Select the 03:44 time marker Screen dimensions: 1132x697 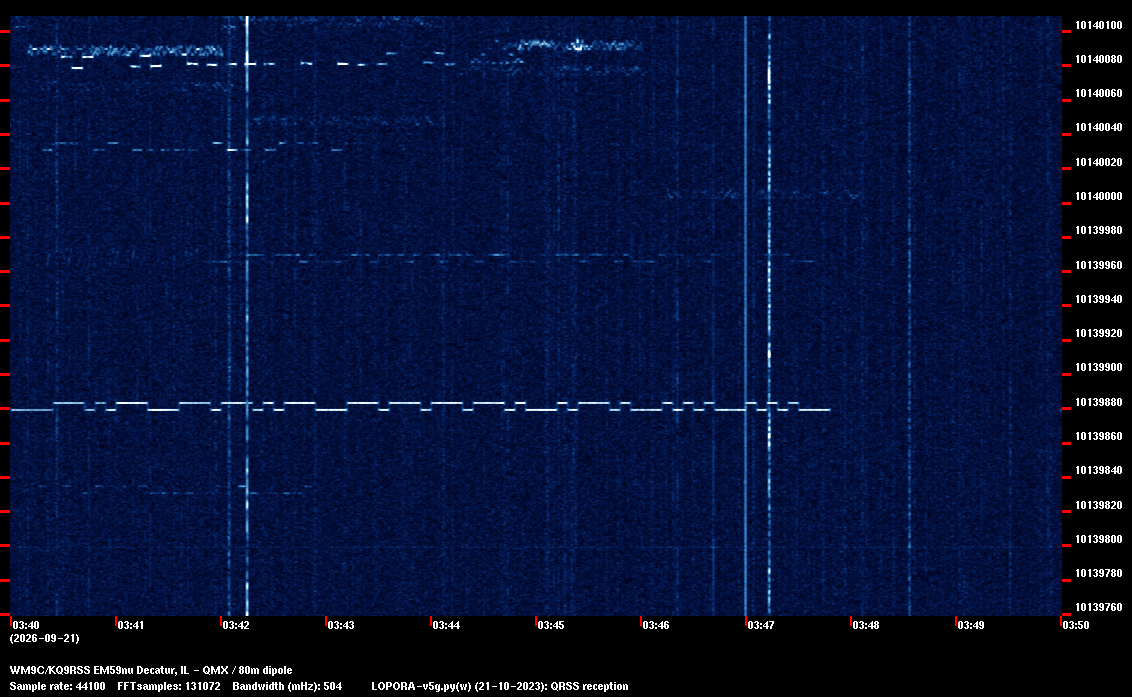[446, 625]
